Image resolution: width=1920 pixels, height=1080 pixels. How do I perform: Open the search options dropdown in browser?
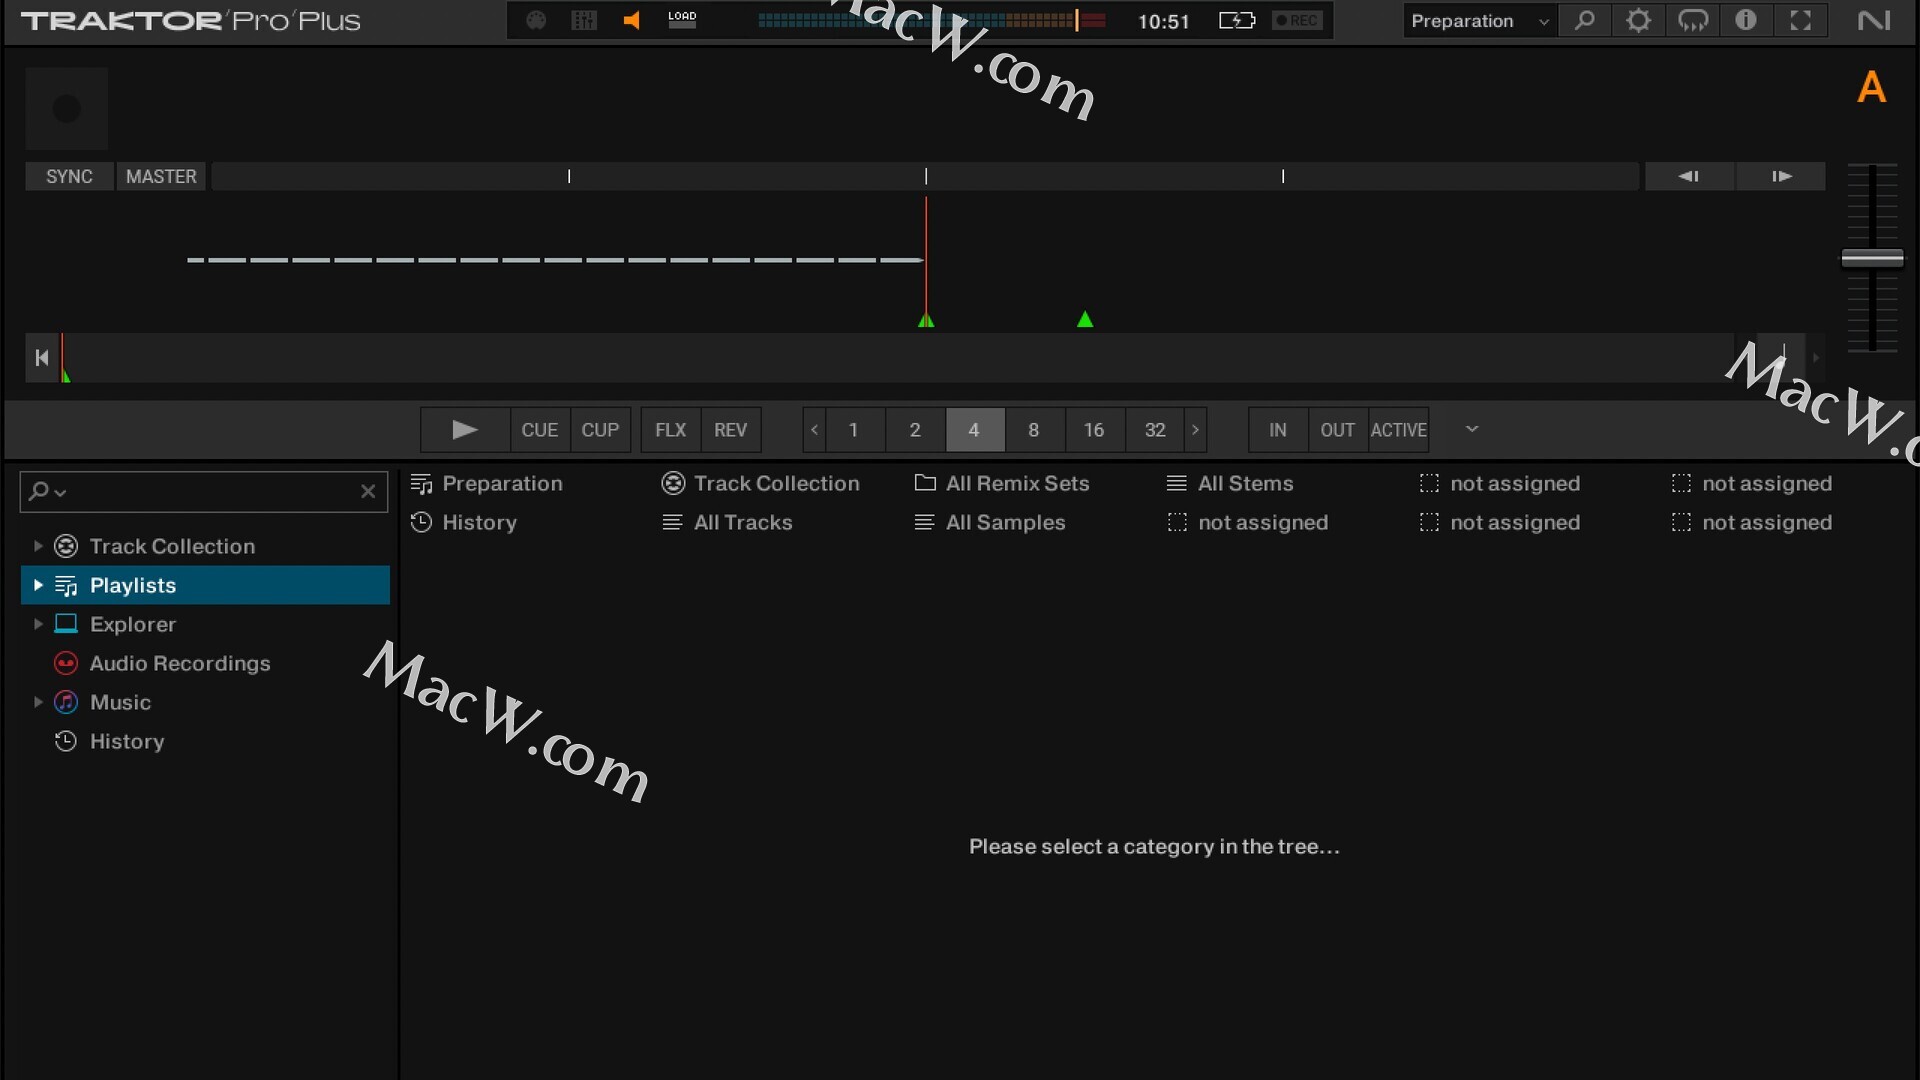click(48, 491)
